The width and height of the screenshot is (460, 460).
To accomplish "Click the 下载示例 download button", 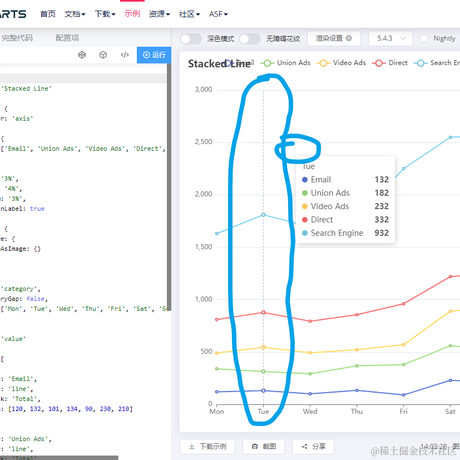I will tap(207, 446).
